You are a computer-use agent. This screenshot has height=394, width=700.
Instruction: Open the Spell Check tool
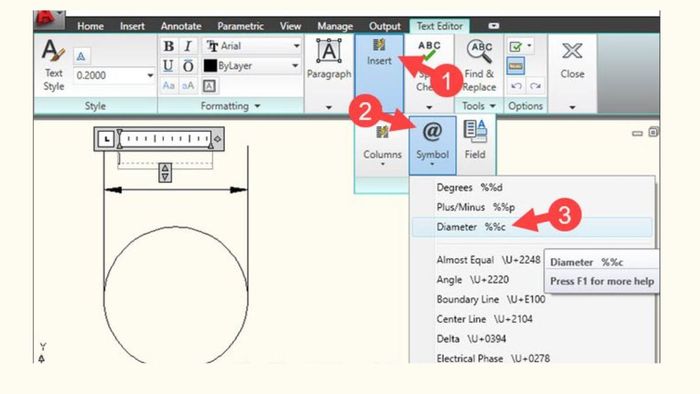click(429, 65)
